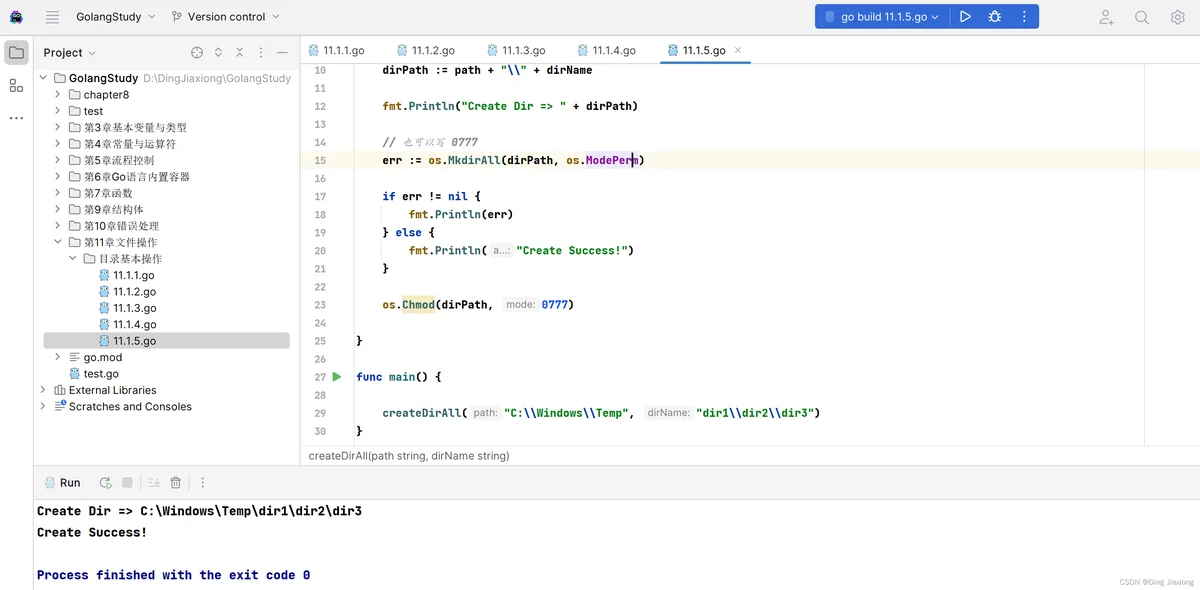This screenshot has height=590, width=1200.
Task: Open the Project tool window folder icon
Action: click(x=16, y=53)
